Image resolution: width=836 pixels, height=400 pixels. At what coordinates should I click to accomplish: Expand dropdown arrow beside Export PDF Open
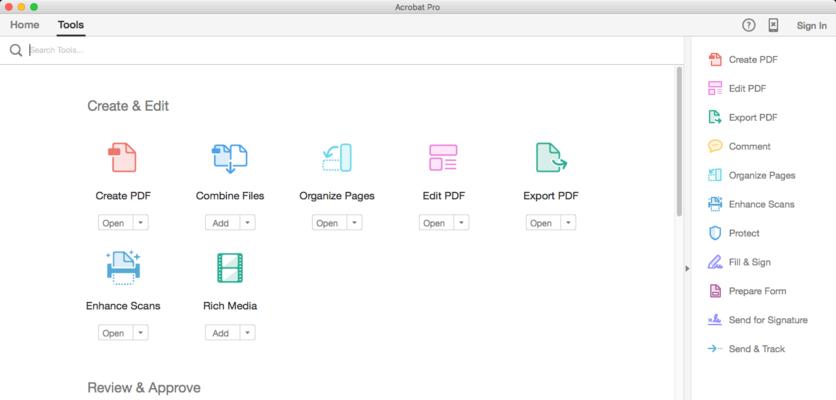[568, 223]
